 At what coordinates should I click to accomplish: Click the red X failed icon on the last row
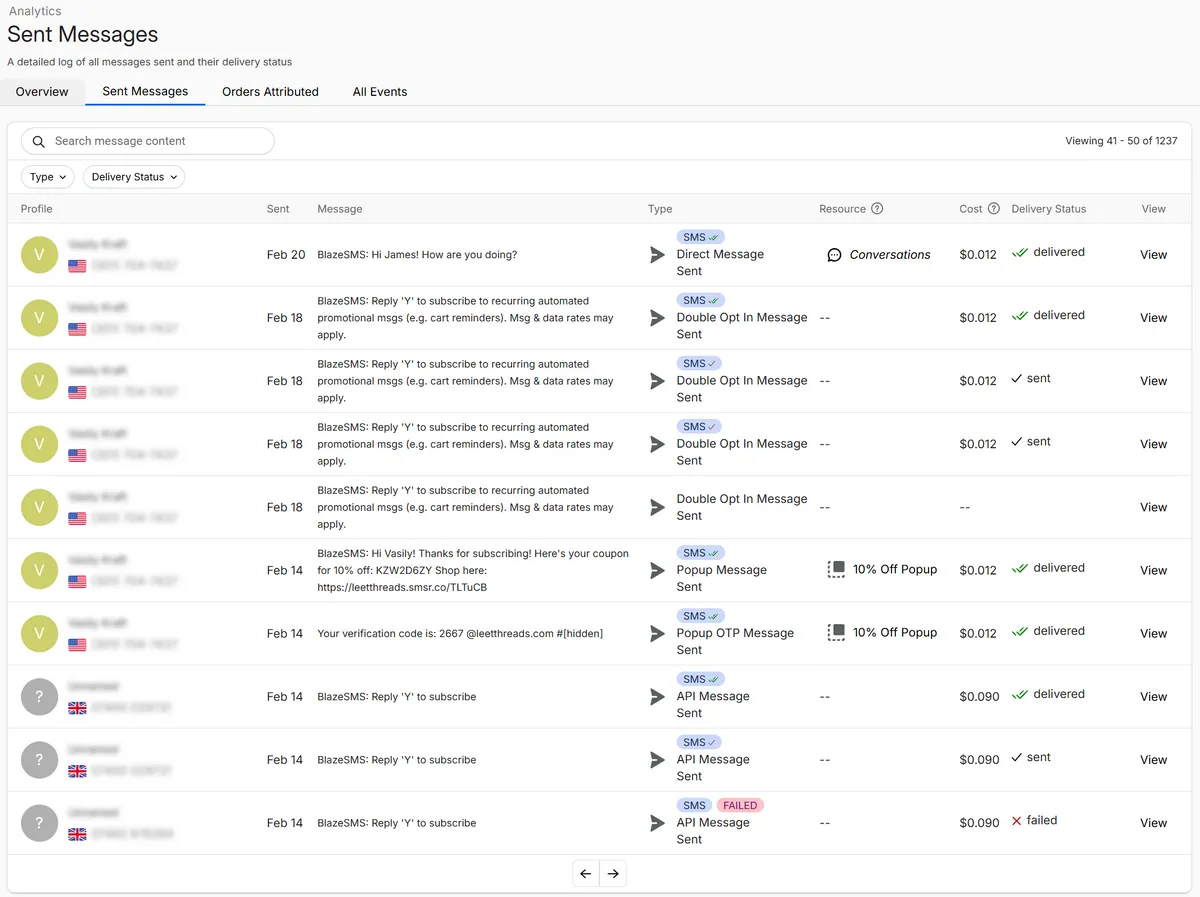1015,820
